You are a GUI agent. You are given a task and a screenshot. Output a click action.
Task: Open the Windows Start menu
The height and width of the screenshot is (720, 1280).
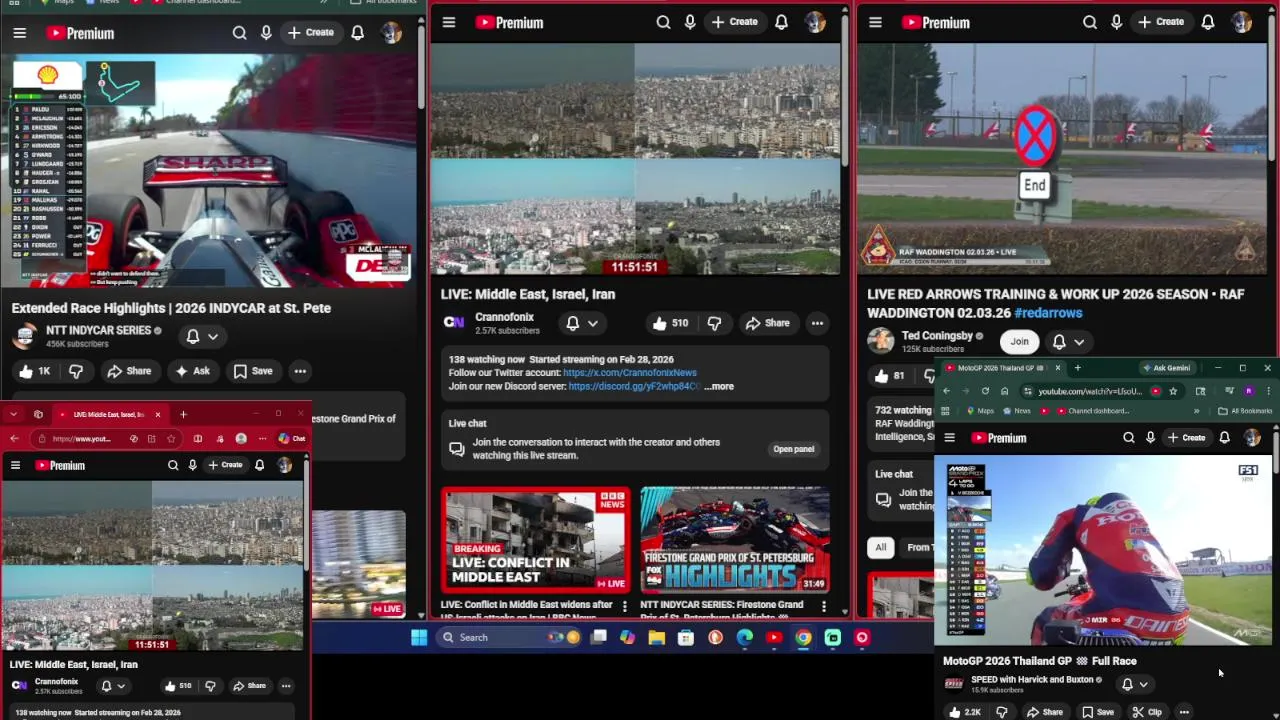pos(419,637)
